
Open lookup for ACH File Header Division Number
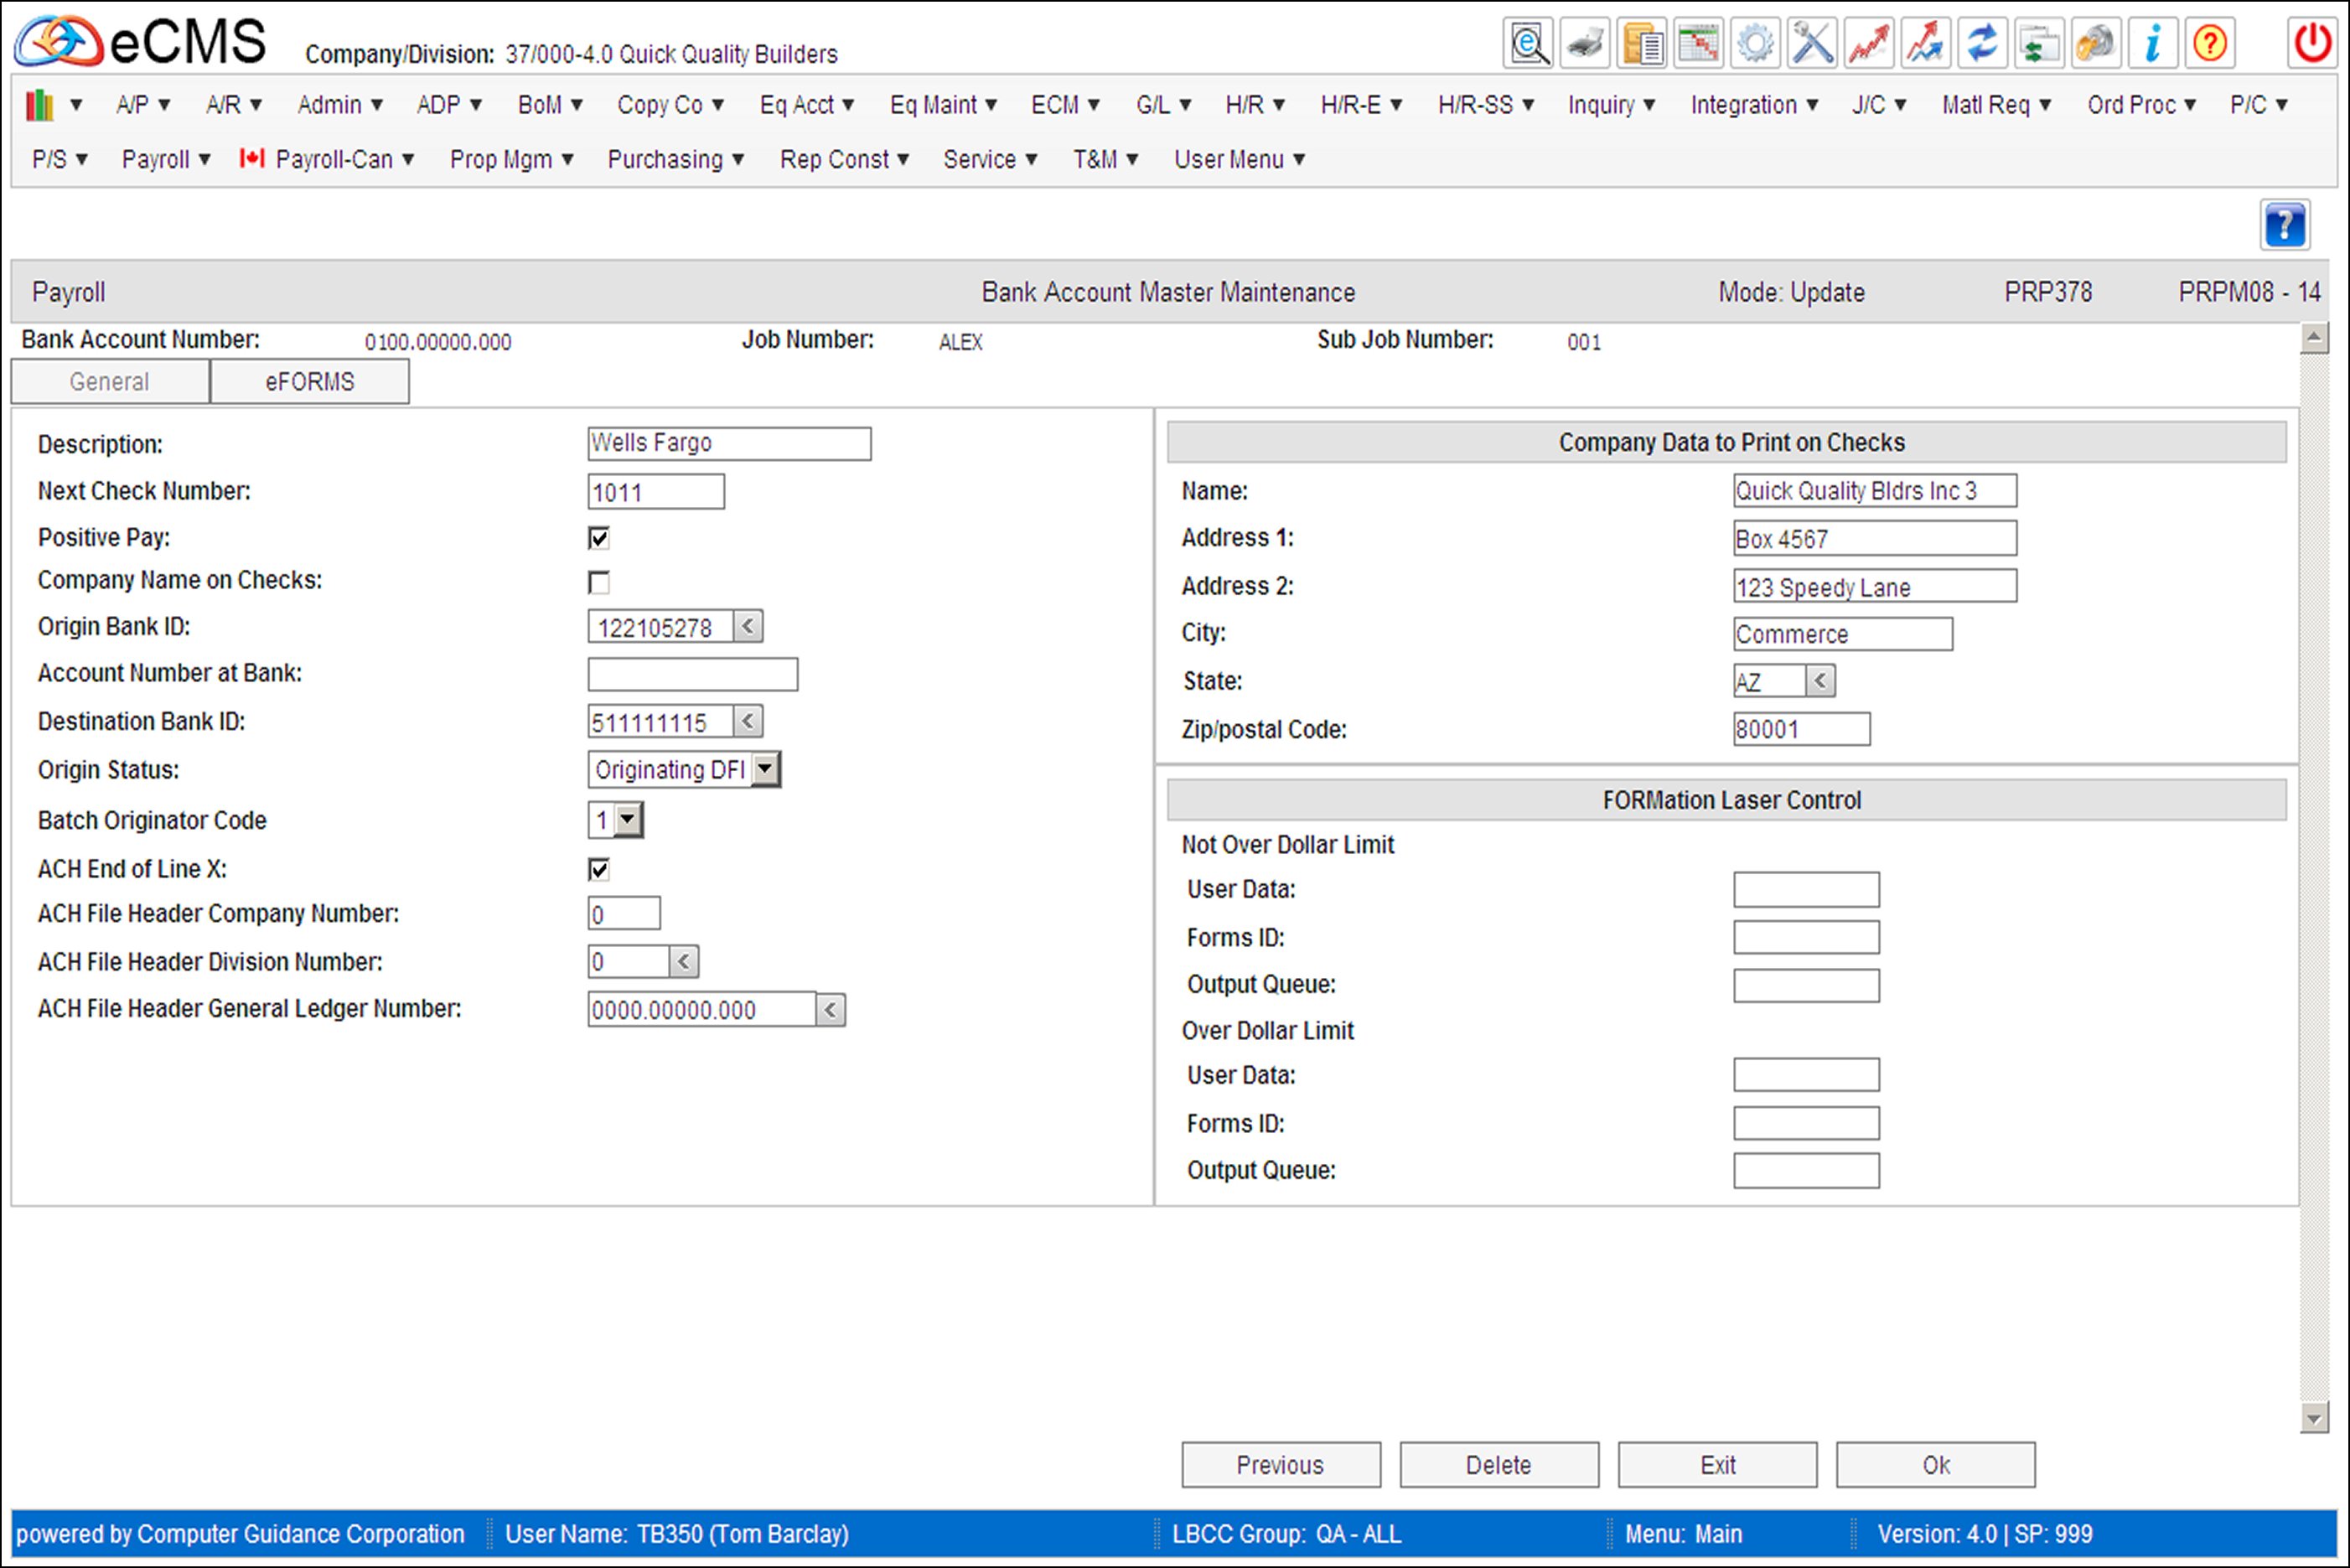tap(684, 962)
